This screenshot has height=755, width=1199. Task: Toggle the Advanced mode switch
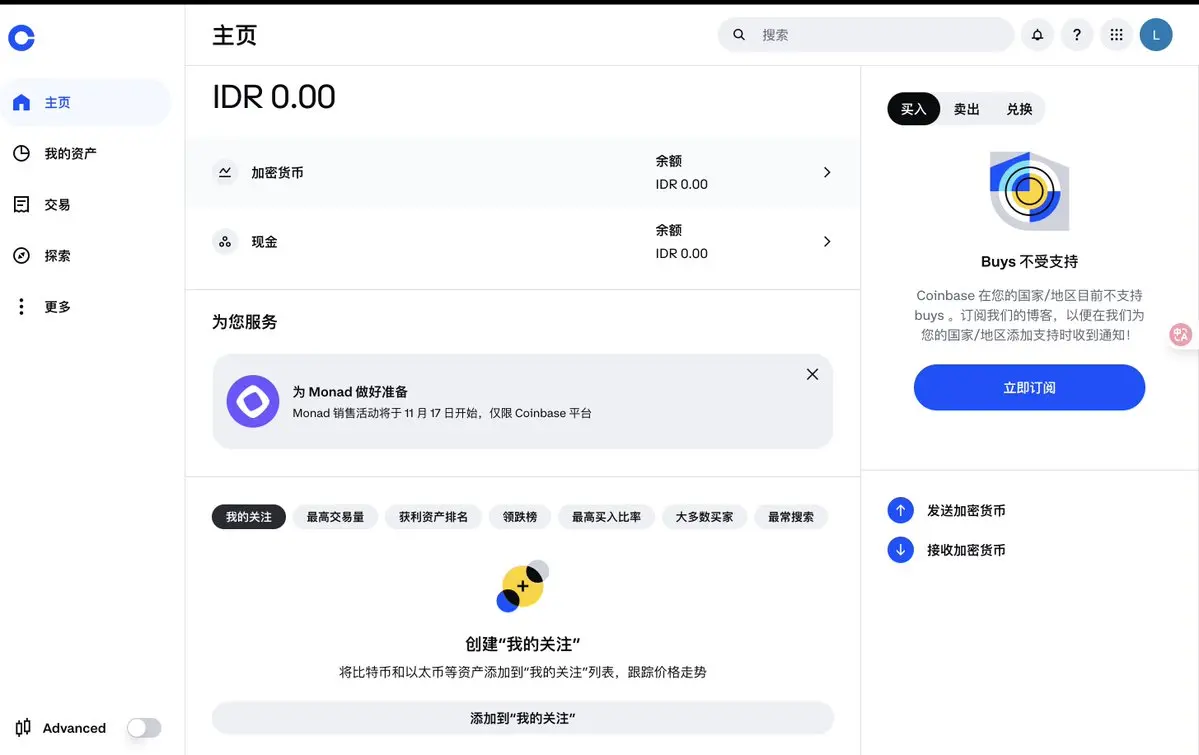144,728
